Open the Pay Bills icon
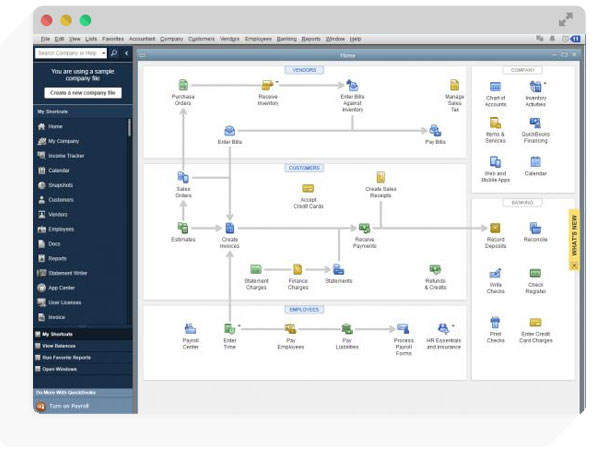The width and height of the screenshot is (610, 461). [435, 130]
